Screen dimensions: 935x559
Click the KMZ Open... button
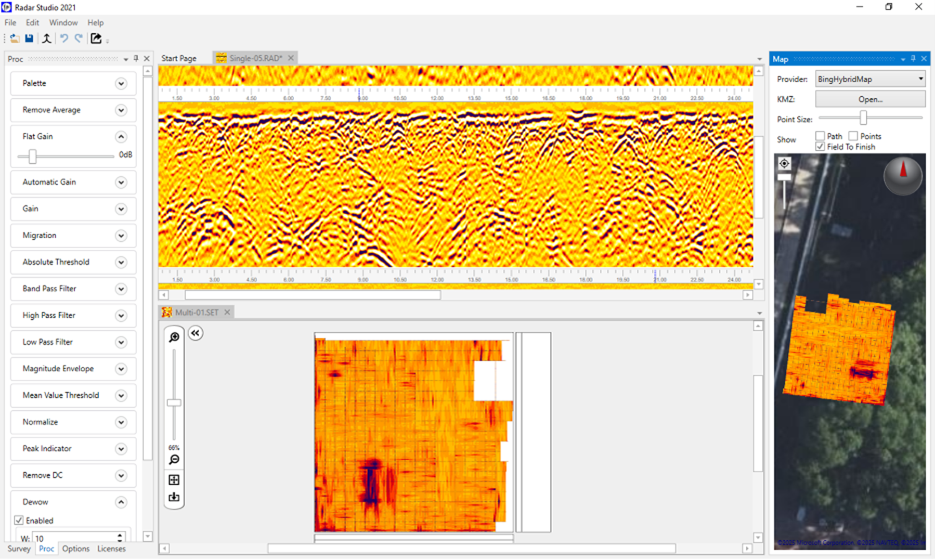(870, 99)
